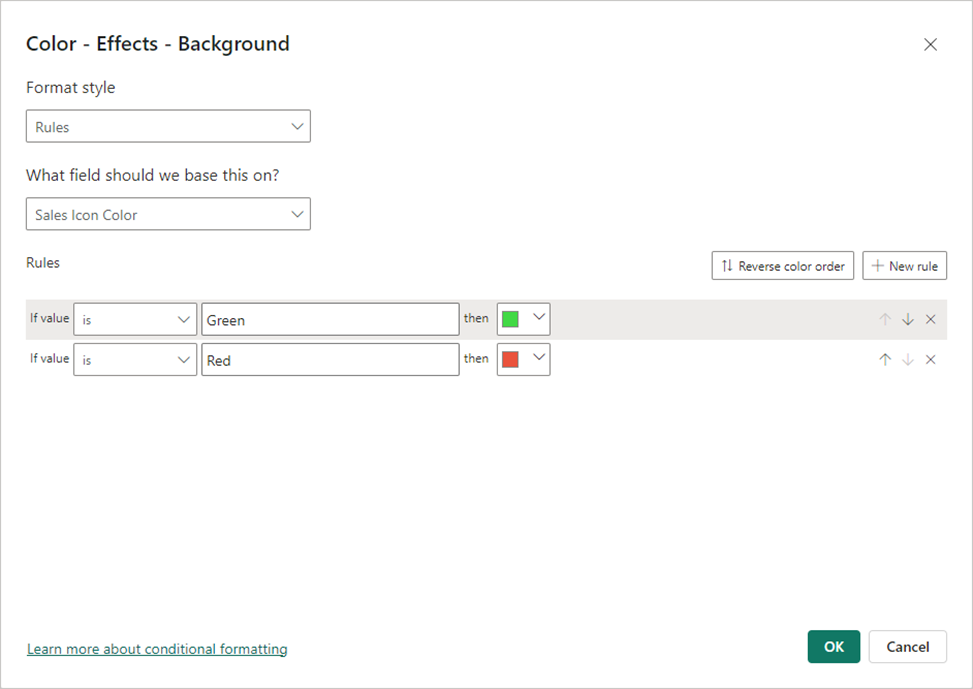Click the disabled up arrow on Green rule
This screenshot has height=689, width=973.
coord(885,320)
